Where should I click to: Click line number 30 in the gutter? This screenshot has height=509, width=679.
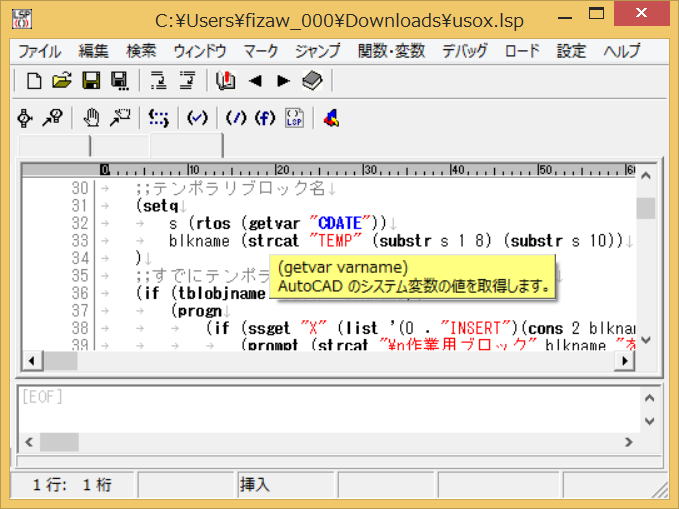[80, 188]
